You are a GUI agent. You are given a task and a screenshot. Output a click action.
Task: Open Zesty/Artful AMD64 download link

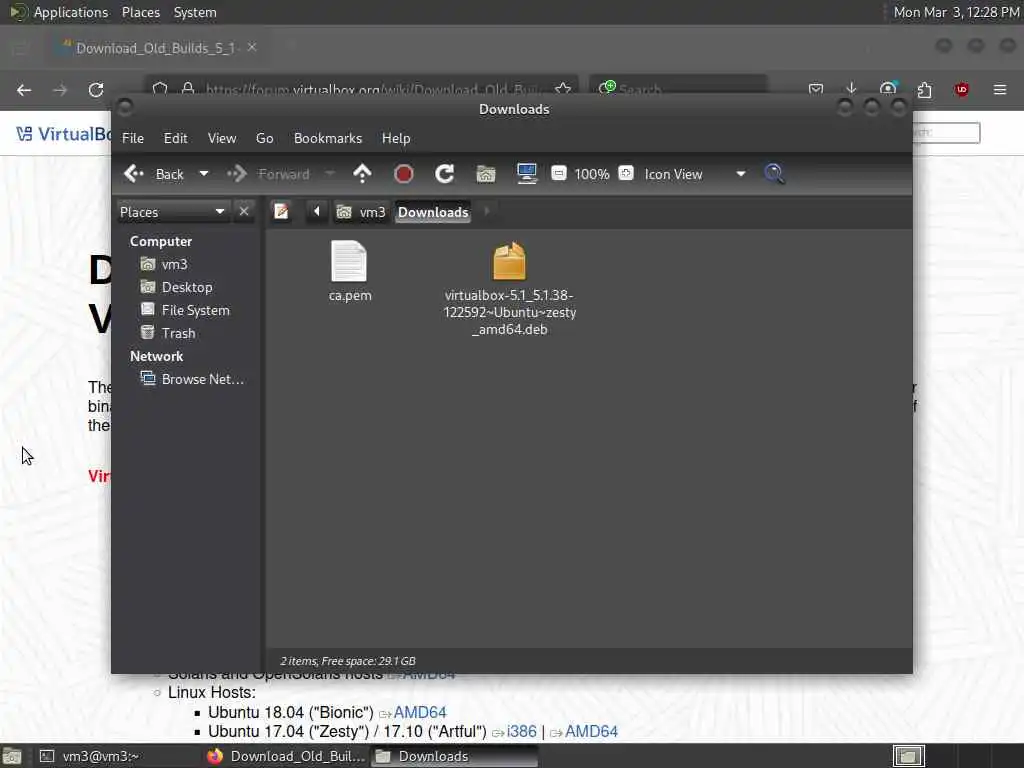point(591,731)
